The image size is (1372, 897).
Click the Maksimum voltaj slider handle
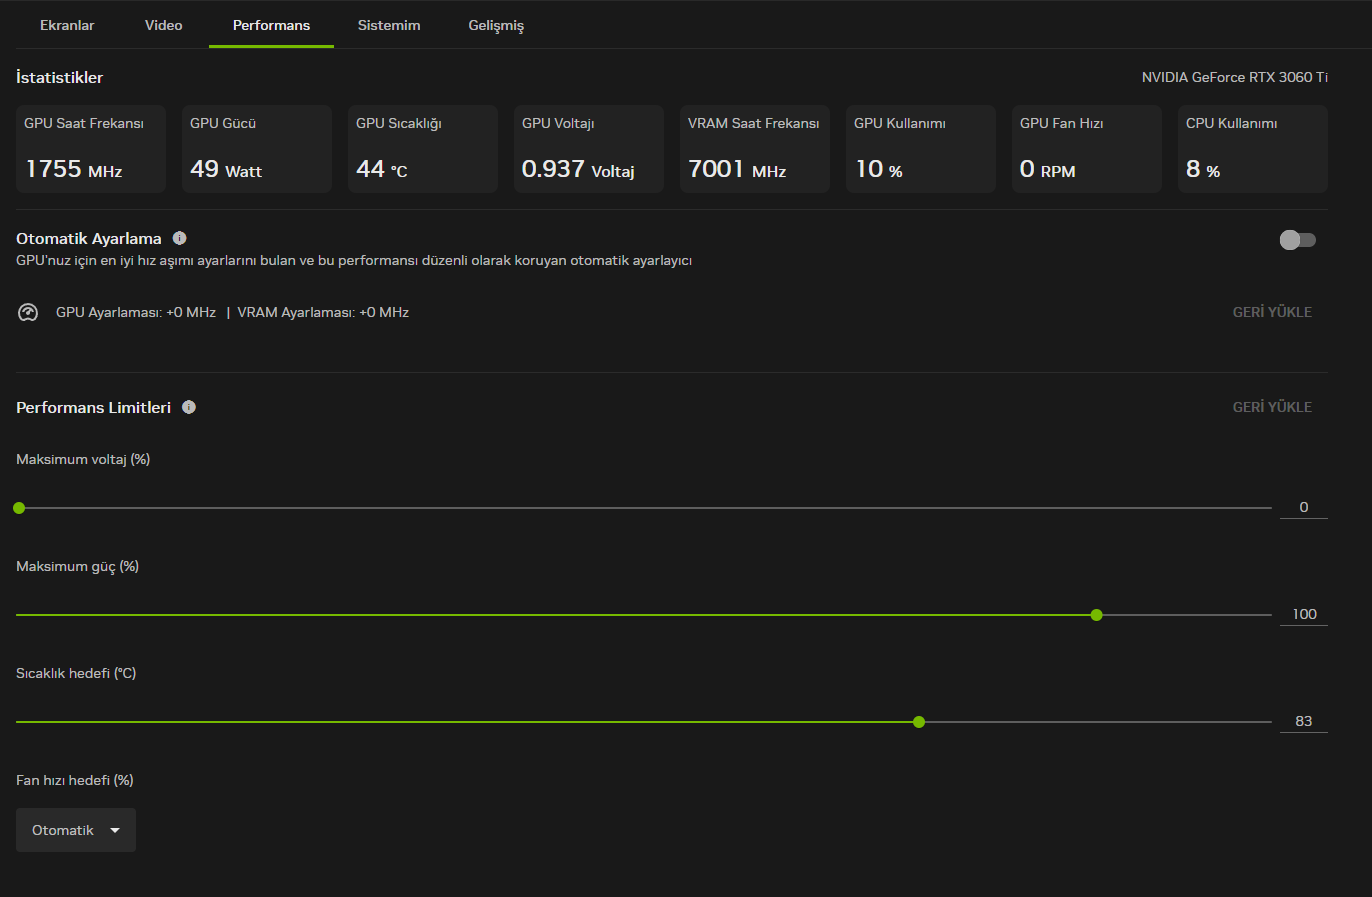(19, 508)
